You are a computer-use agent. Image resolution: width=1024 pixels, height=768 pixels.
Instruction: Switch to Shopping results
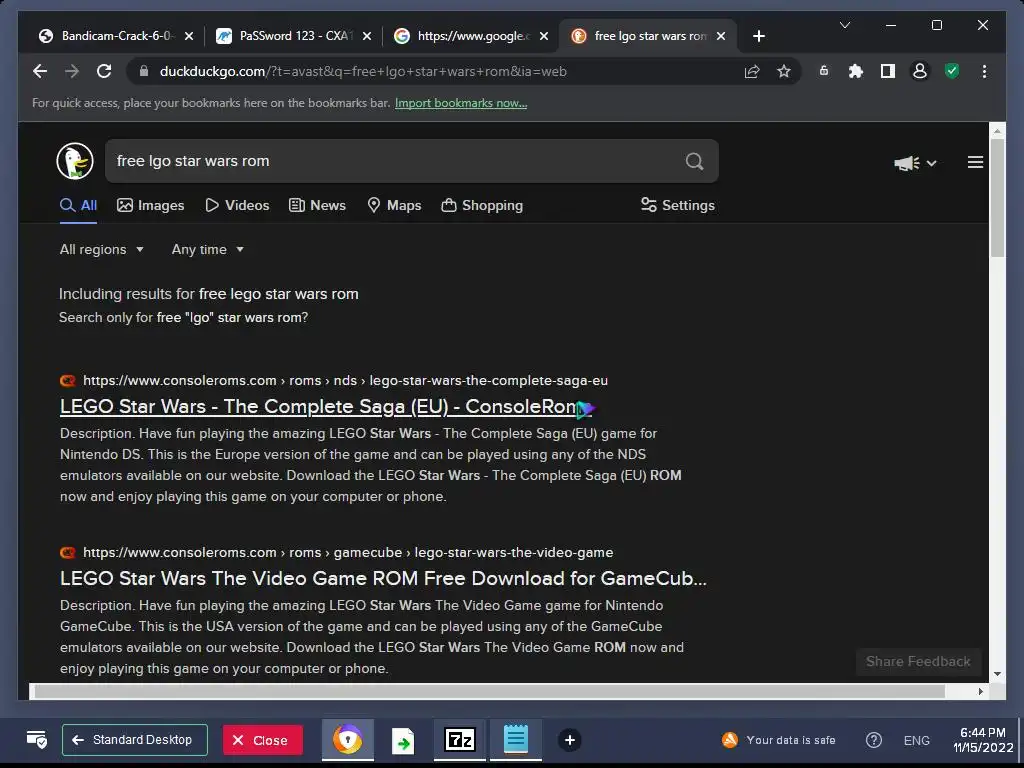[482, 205]
